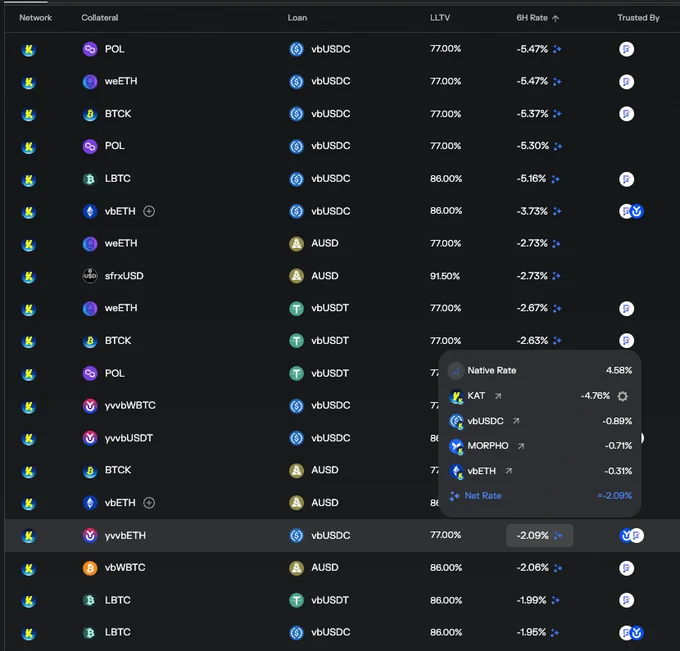The height and width of the screenshot is (651, 680).
Task: Click the LLTV column header
Action: coord(440,18)
